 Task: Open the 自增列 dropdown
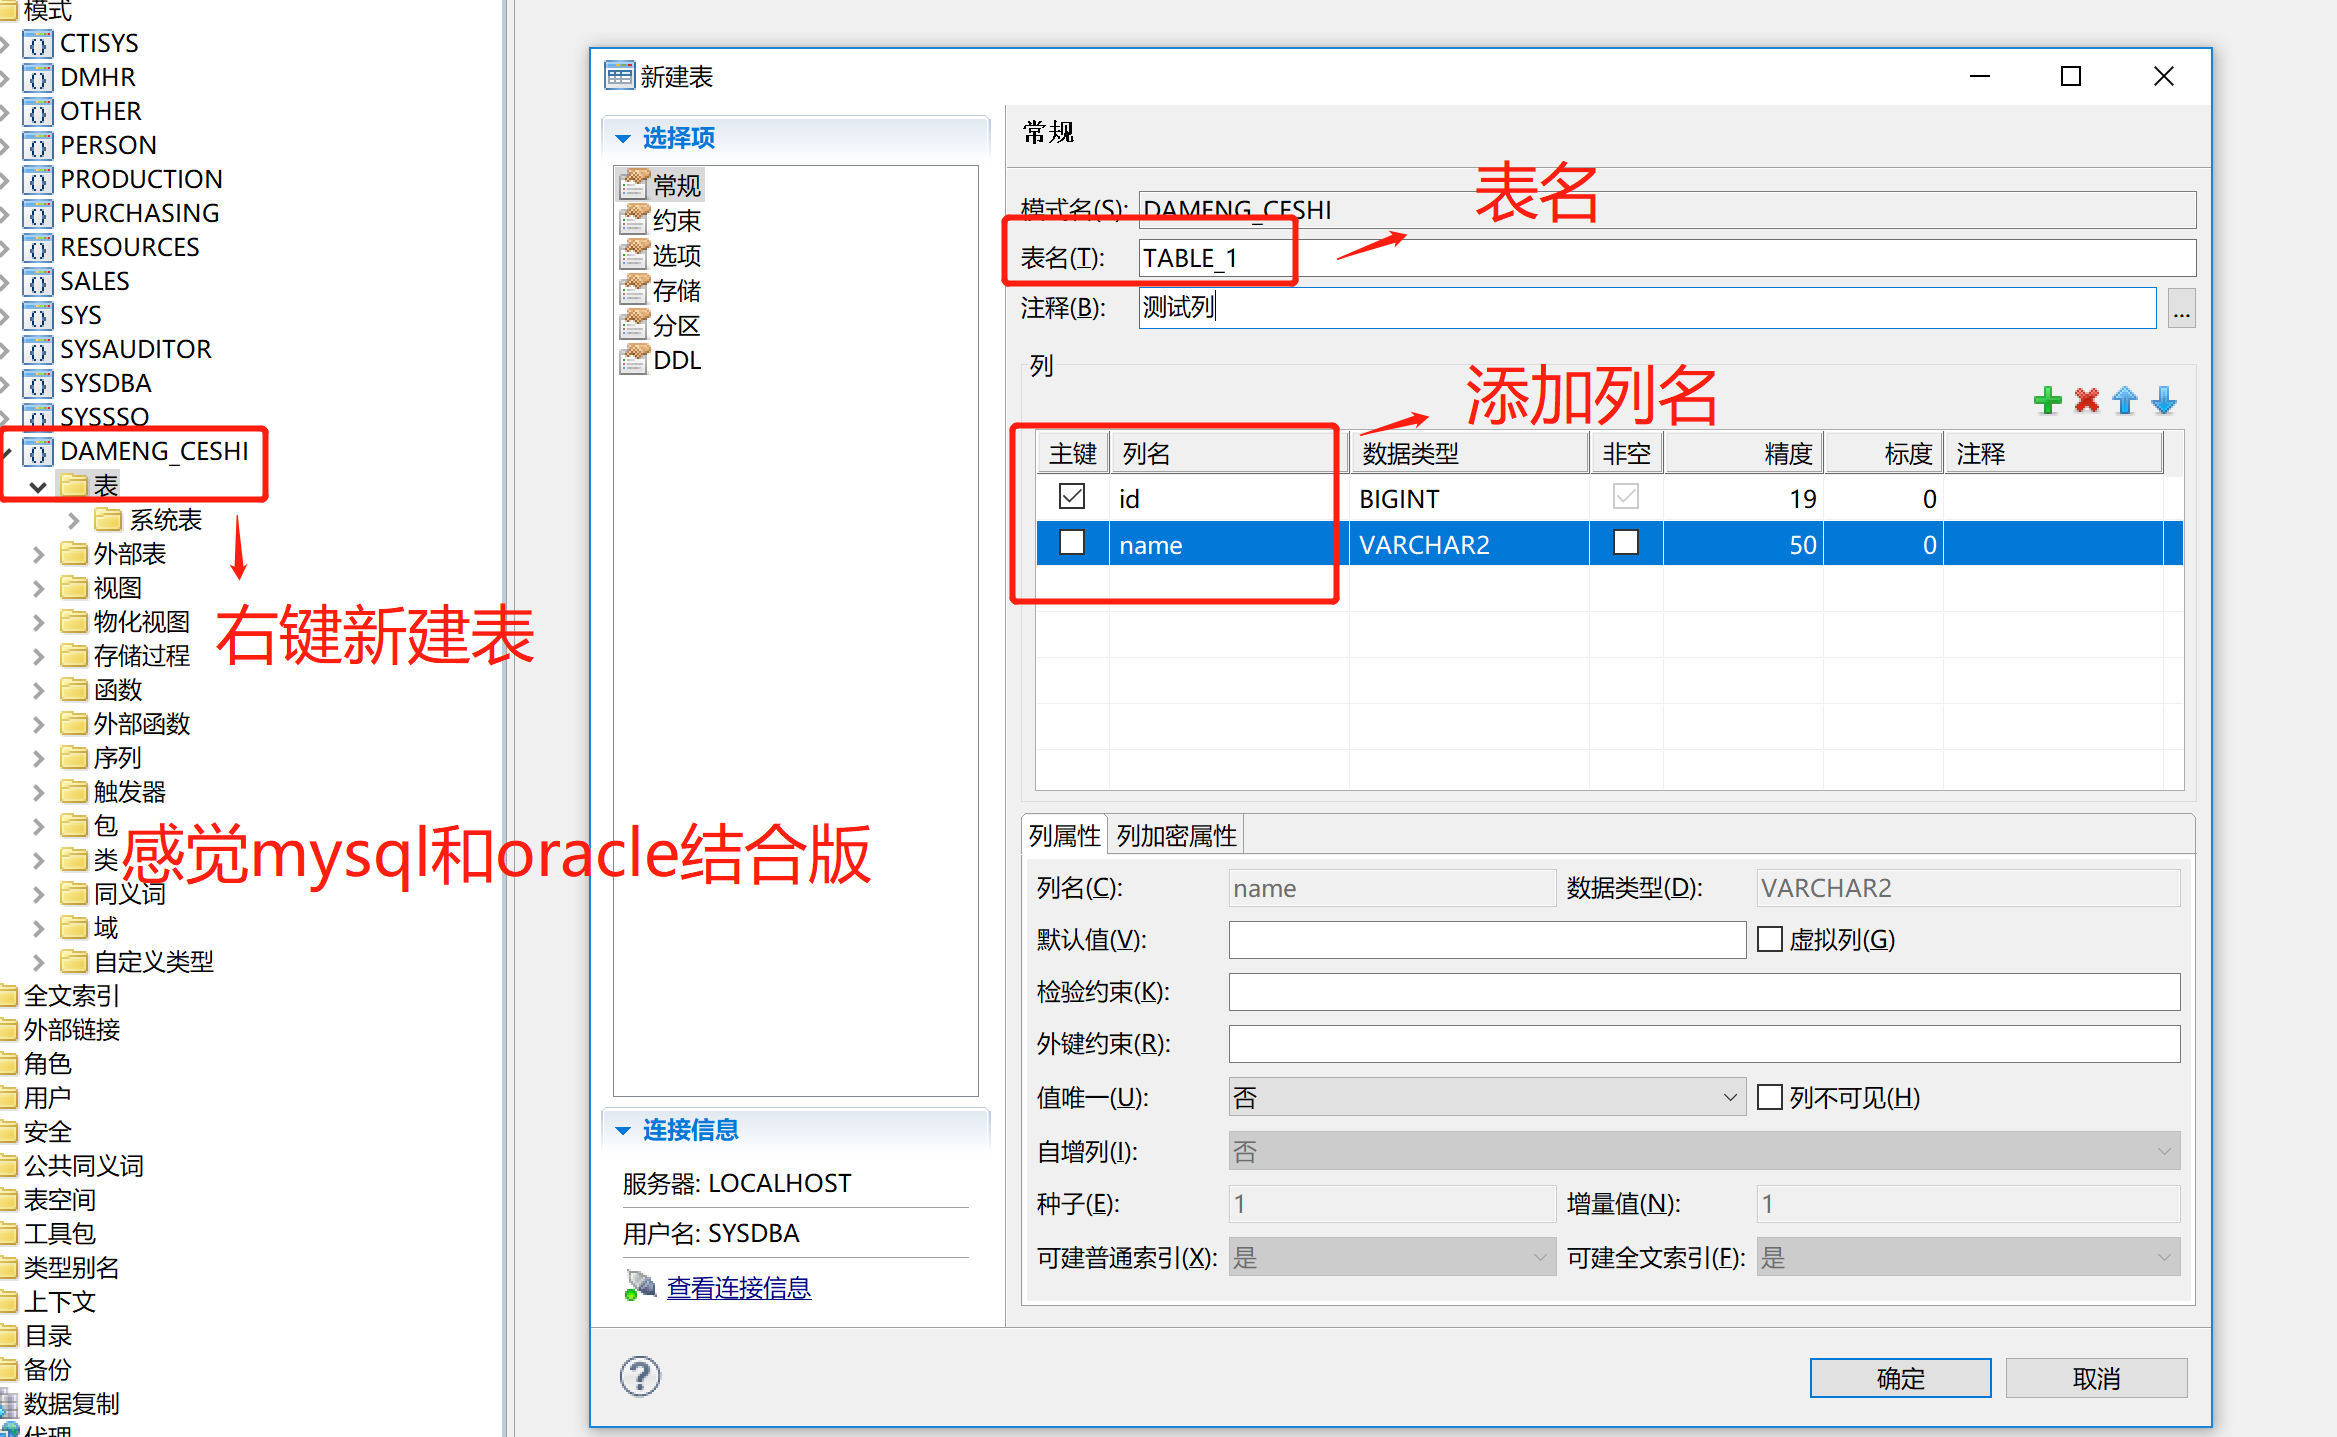pos(1704,1151)
